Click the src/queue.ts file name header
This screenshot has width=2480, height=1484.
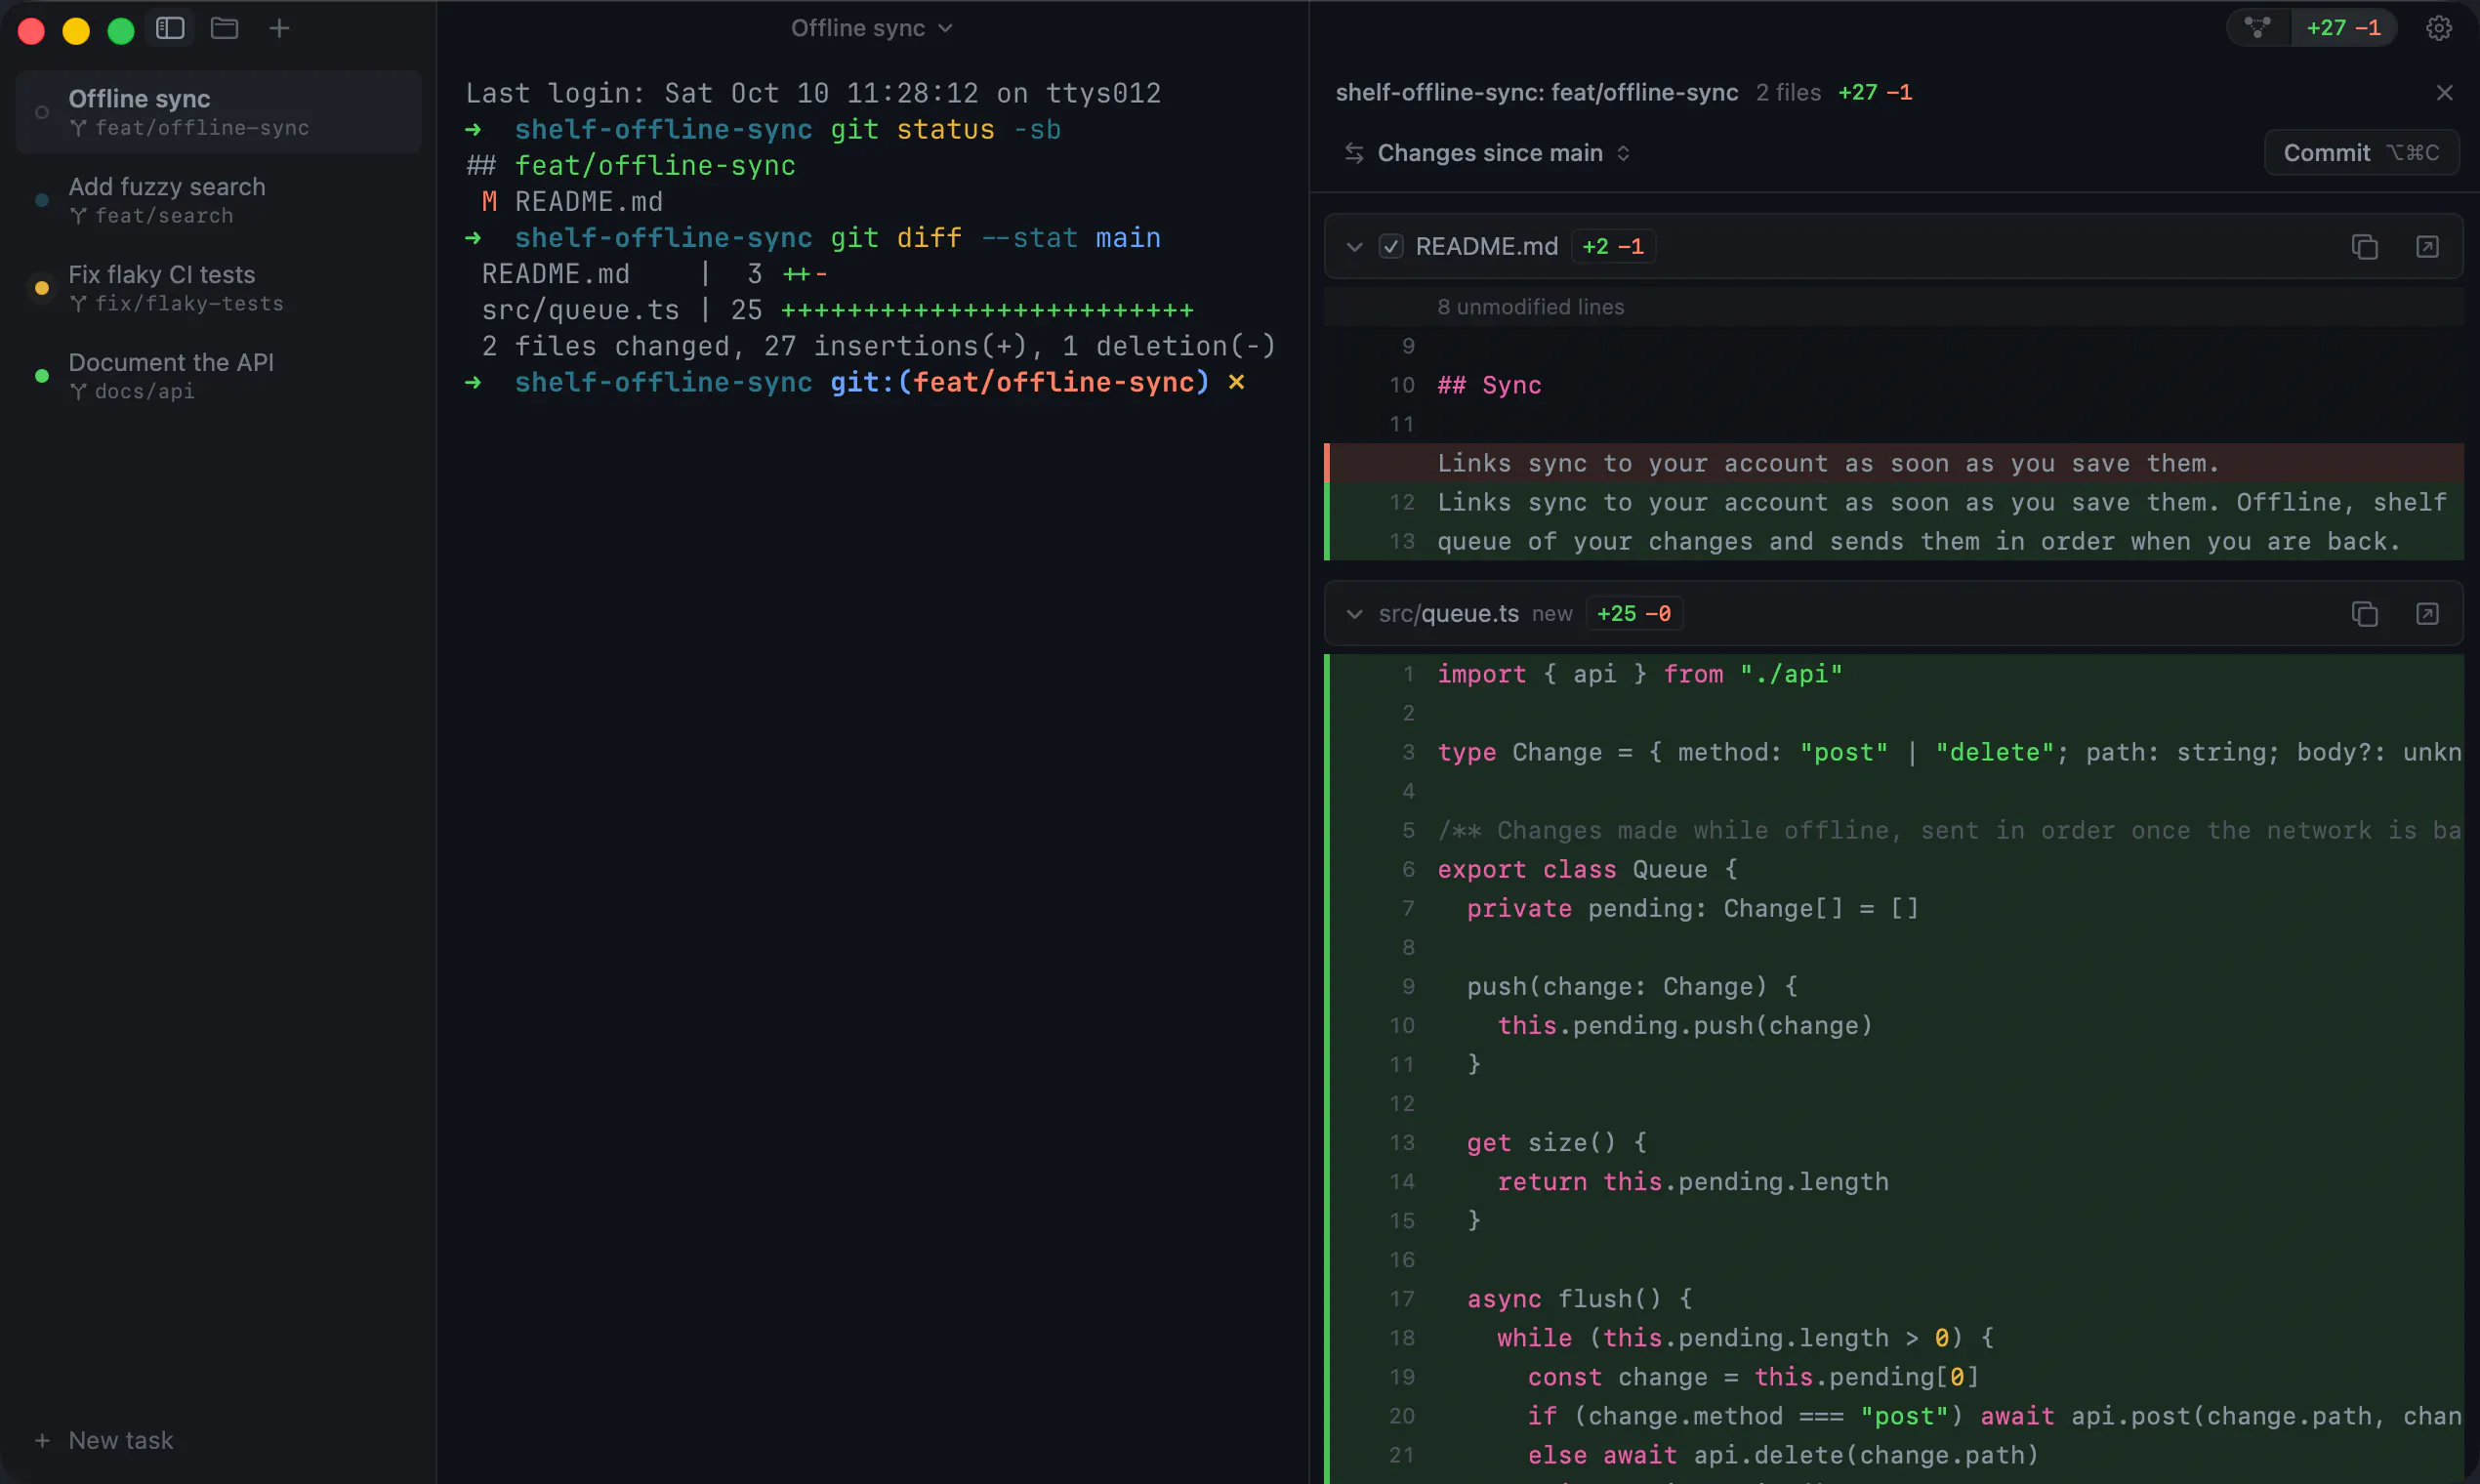(x=1448, y=613)
